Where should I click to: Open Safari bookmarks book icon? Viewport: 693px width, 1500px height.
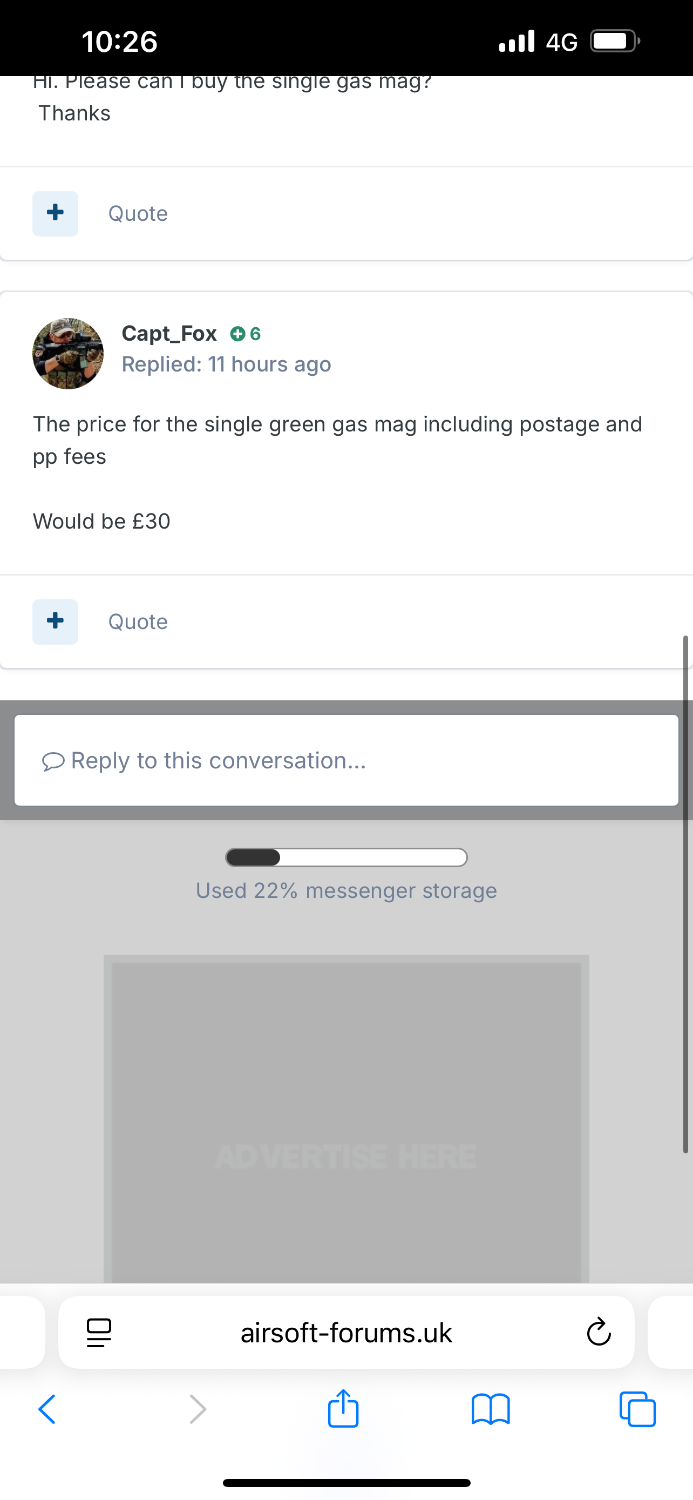490,1409
